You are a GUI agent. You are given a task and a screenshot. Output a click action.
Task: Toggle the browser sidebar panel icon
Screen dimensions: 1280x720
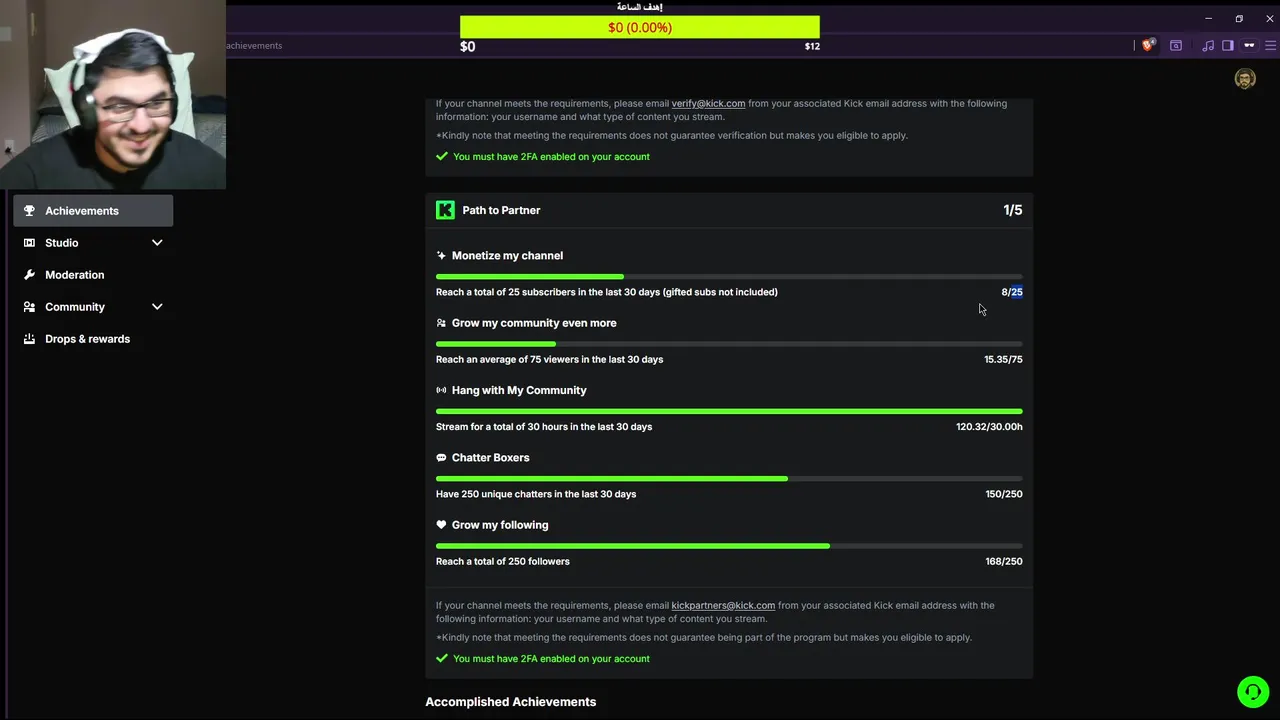1228,45
